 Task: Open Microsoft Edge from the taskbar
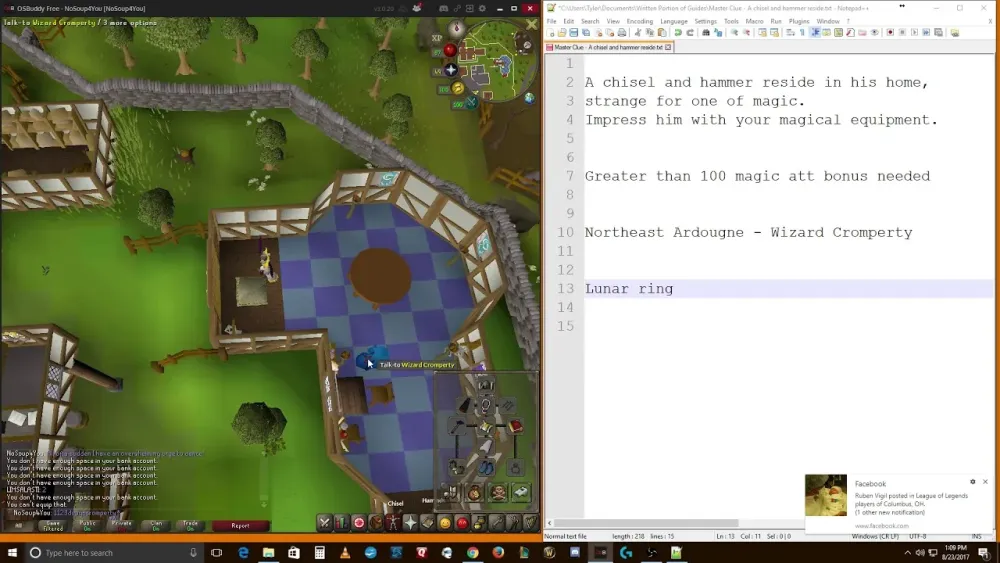pyautogui.click(x=243, y=552)
